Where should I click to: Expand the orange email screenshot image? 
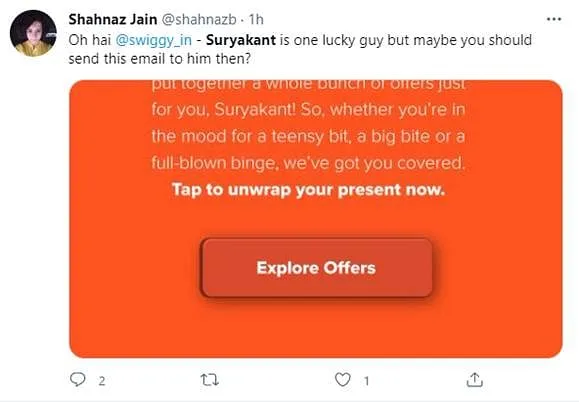pyautogui.click(x=316, y=219)
